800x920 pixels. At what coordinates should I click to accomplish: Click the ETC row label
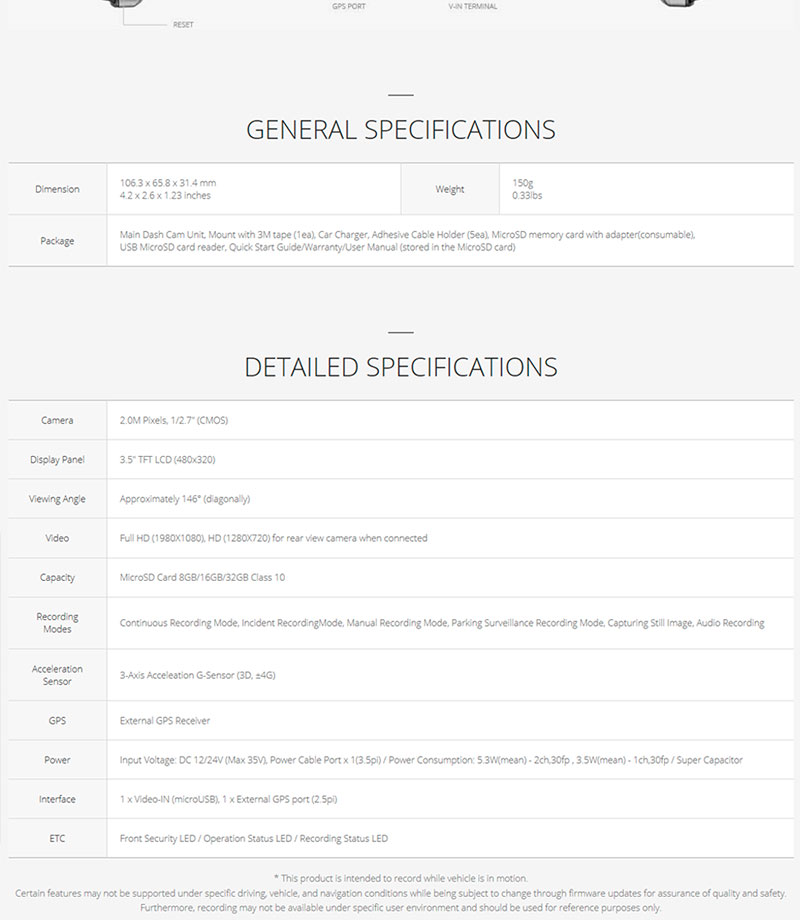click(57, 838)
